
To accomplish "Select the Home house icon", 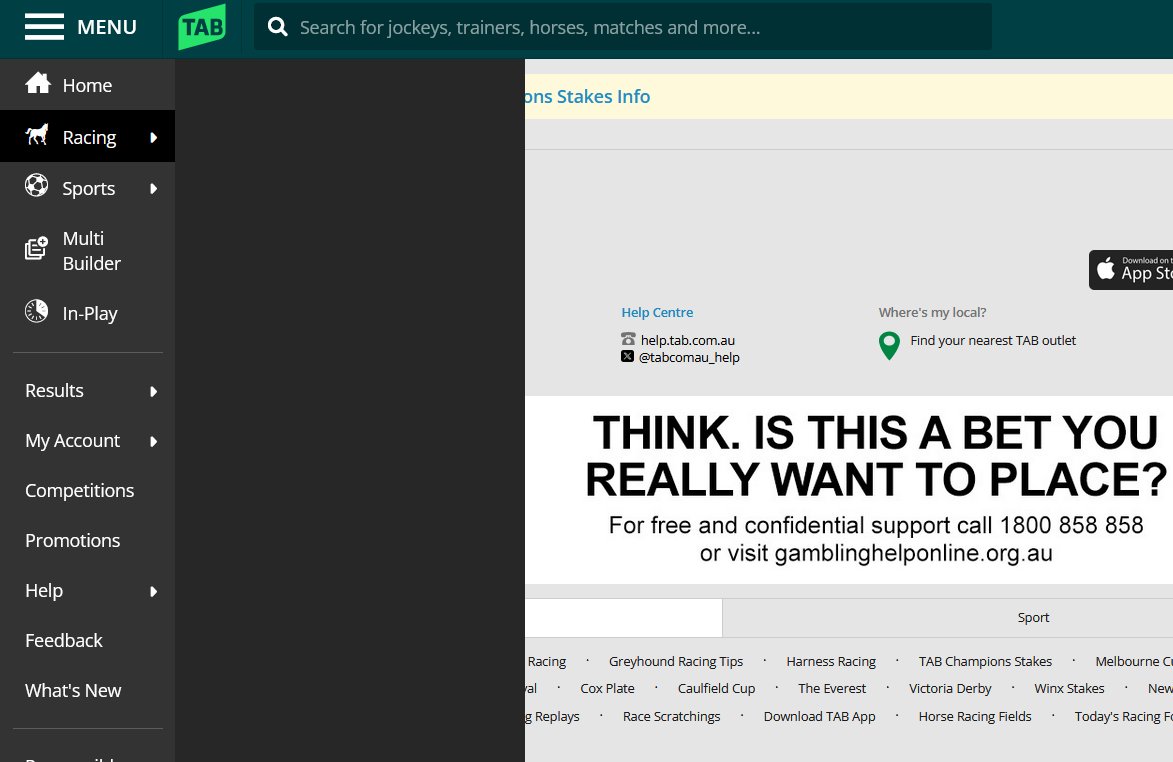I will coord(37,84).
